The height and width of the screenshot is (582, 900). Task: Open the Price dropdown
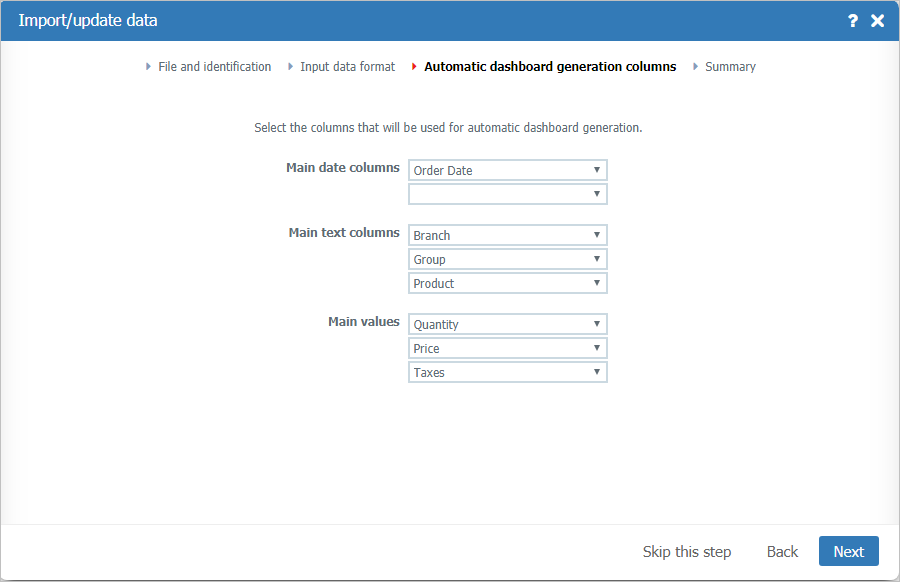[507, 348]
